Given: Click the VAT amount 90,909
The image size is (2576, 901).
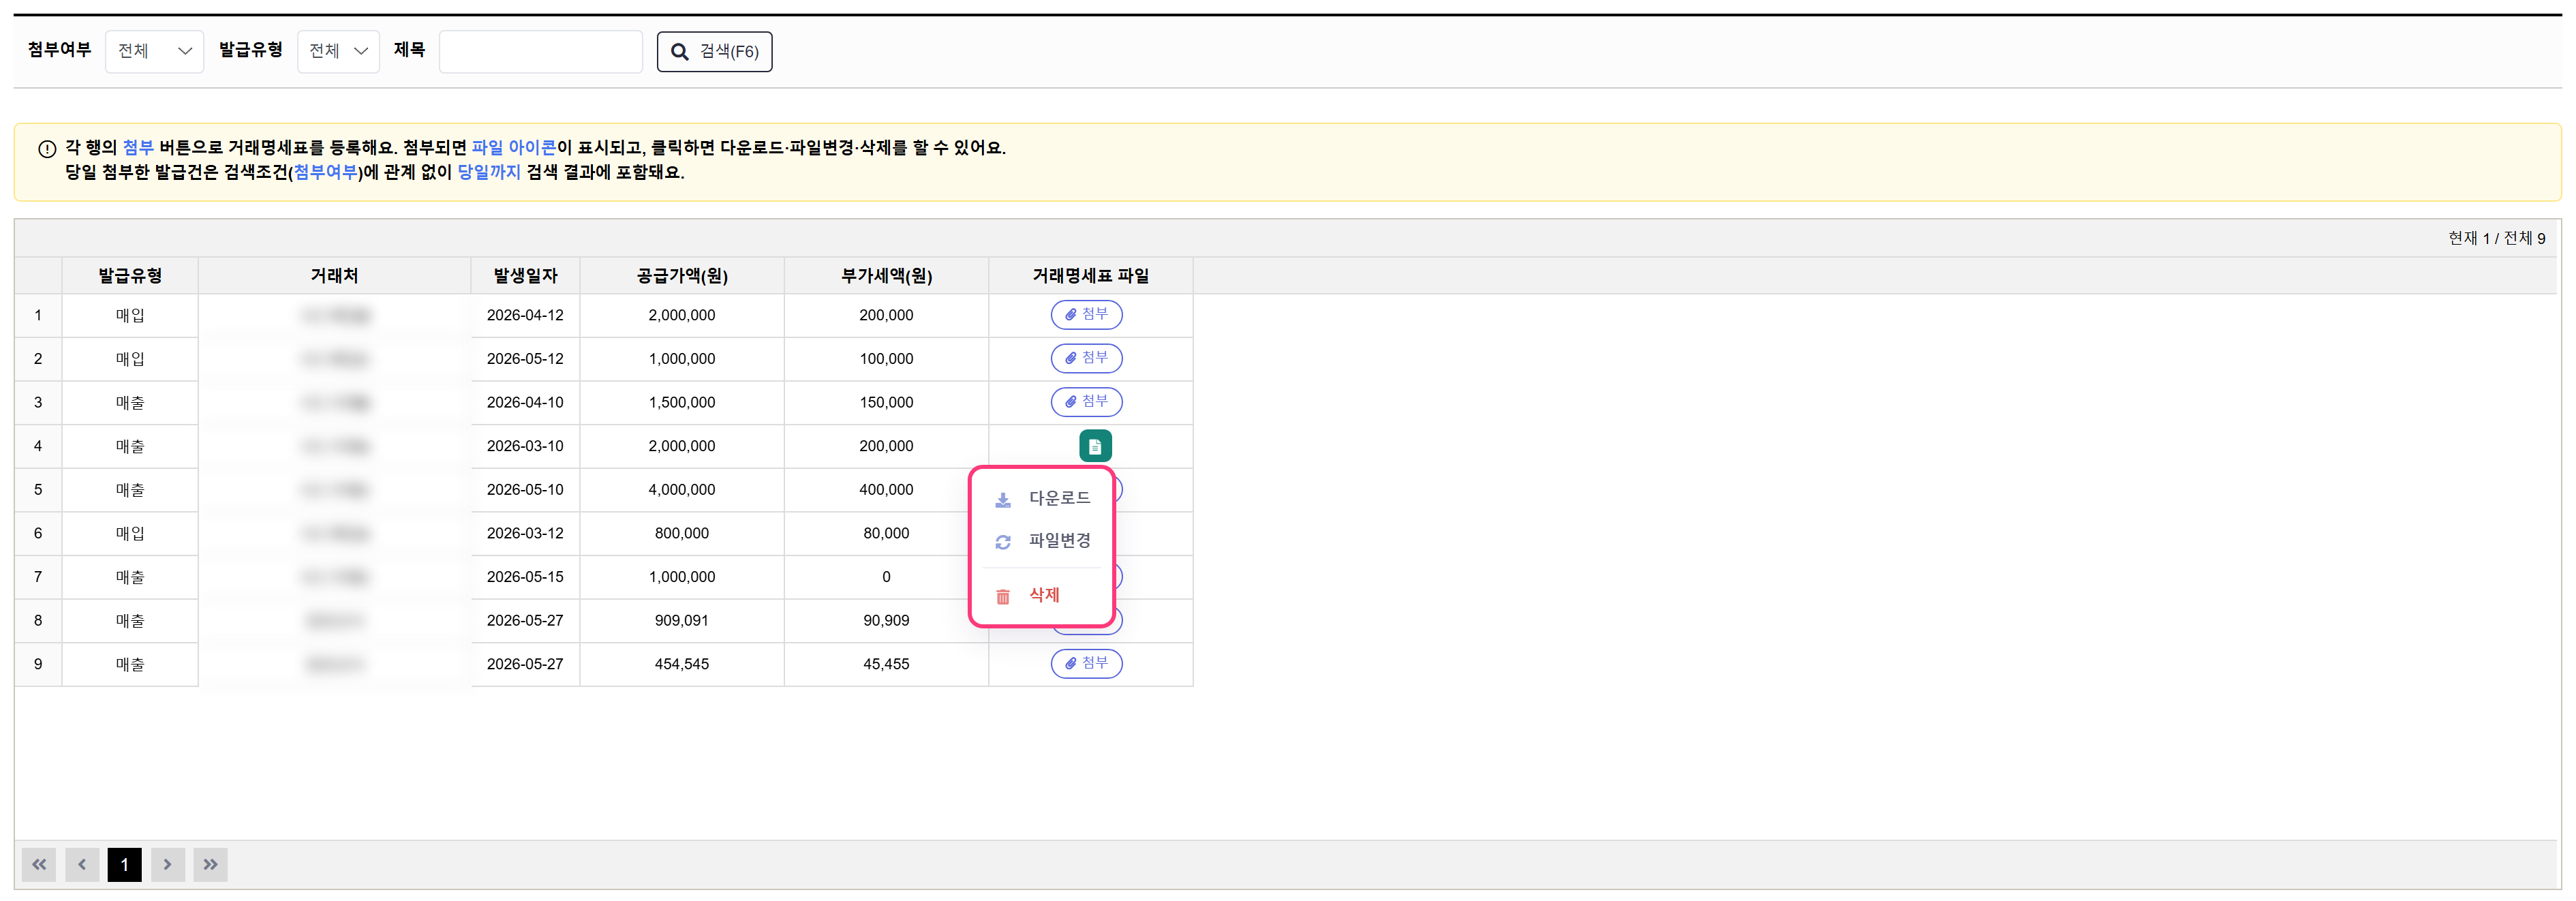Looking at the screenshot, I should tap(886, 621).
